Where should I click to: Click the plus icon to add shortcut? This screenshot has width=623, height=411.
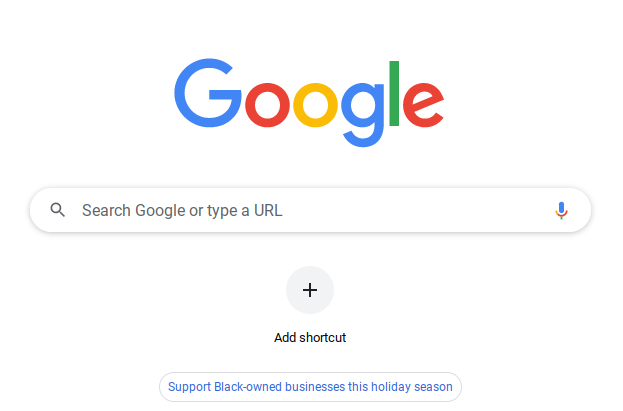pos(310,290)
